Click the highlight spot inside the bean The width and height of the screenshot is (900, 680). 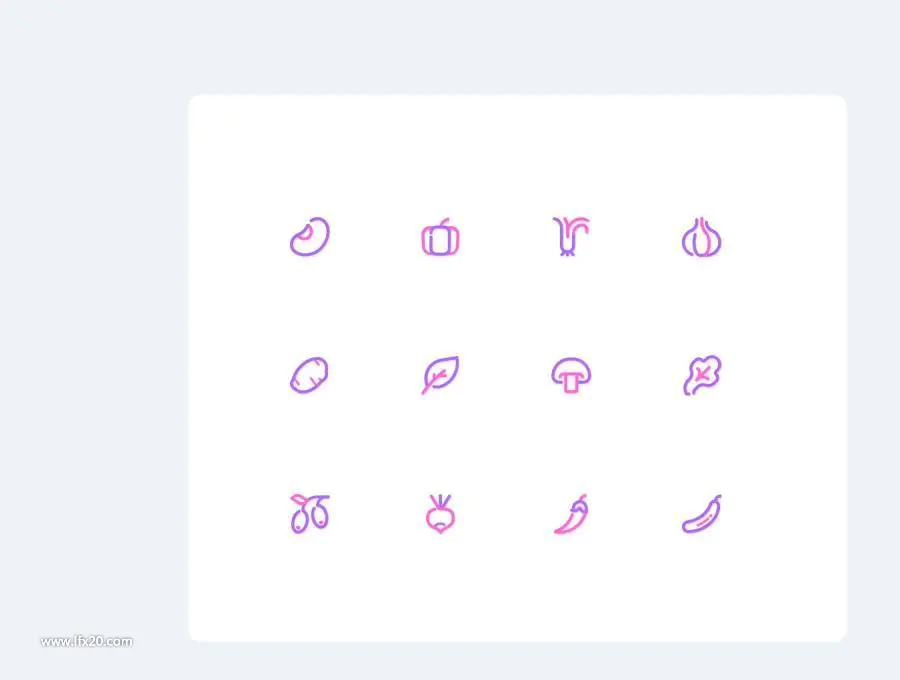pos(308,231)
